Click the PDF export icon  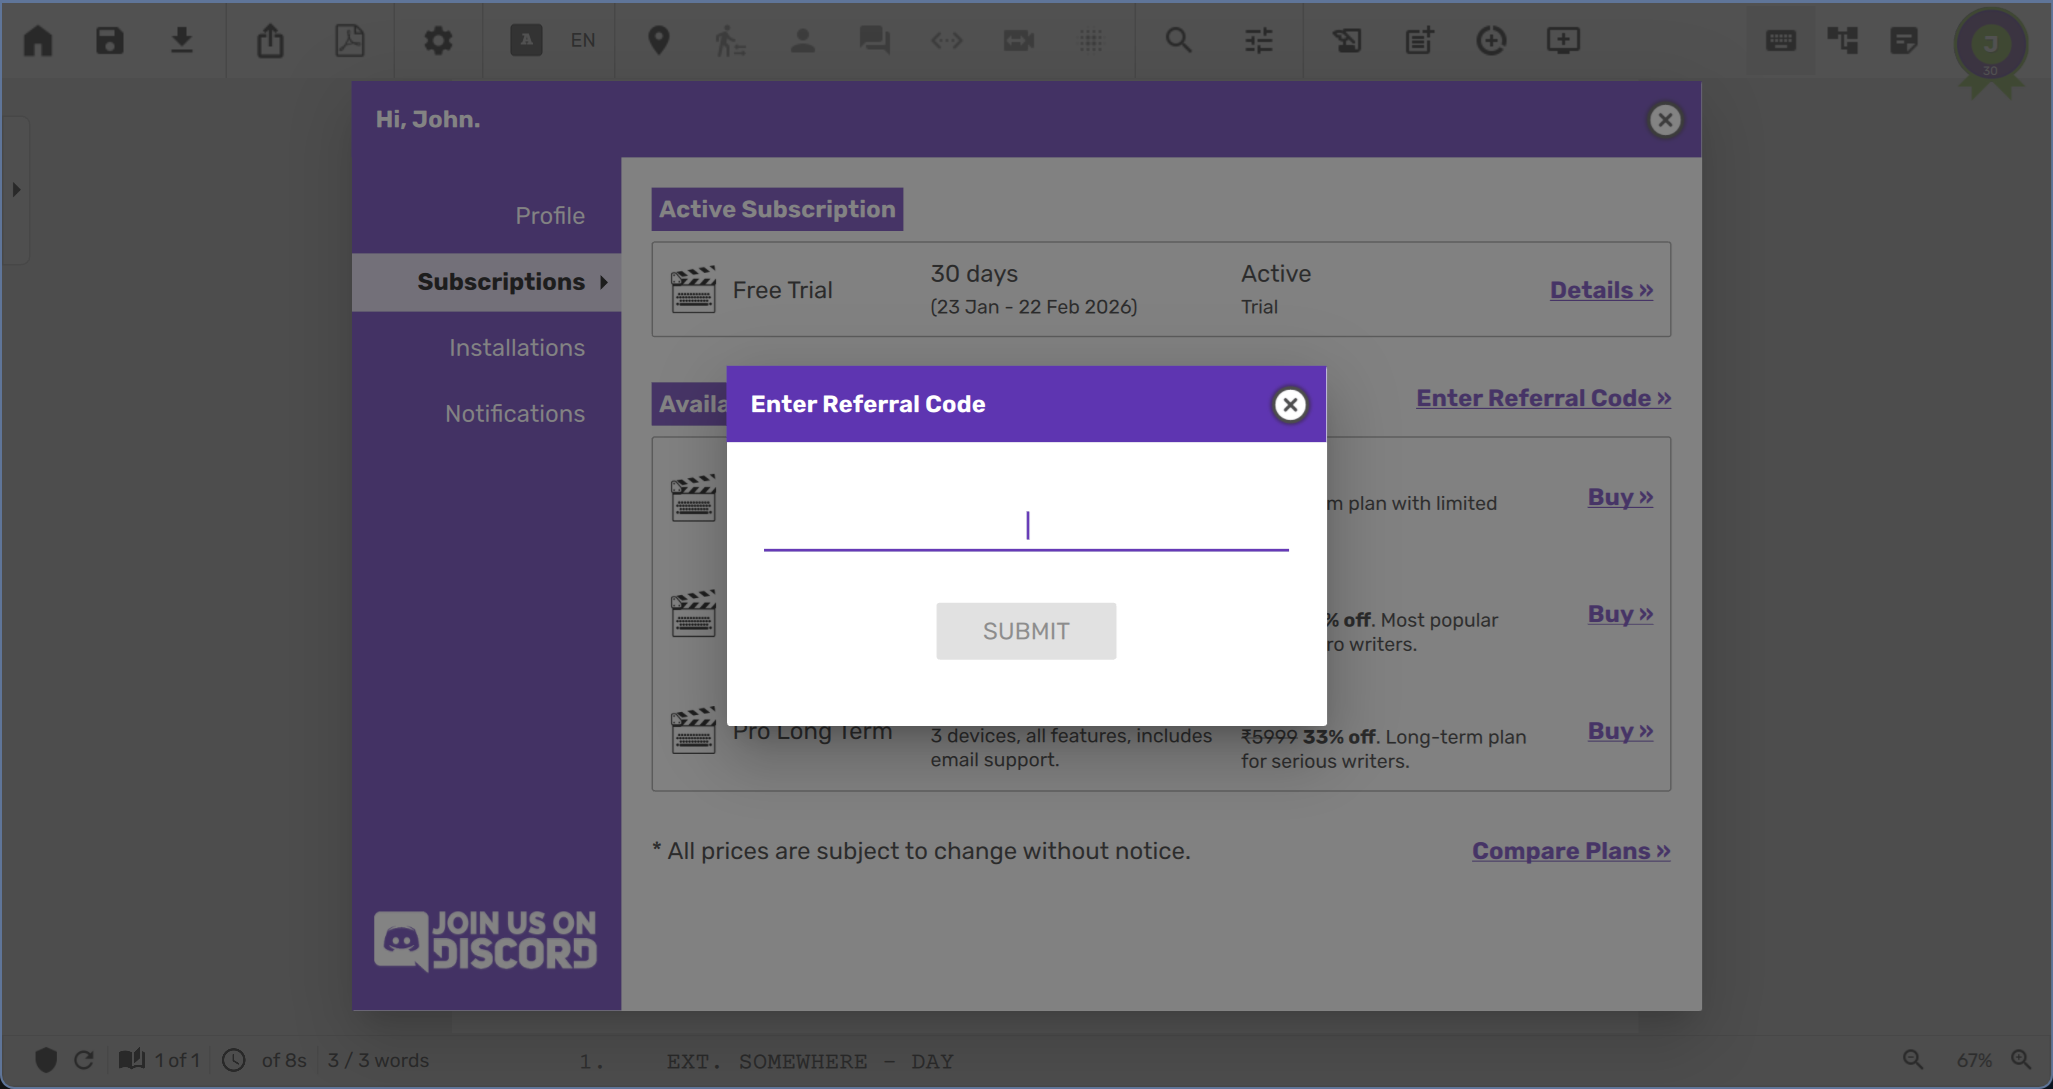pos(349,41)
